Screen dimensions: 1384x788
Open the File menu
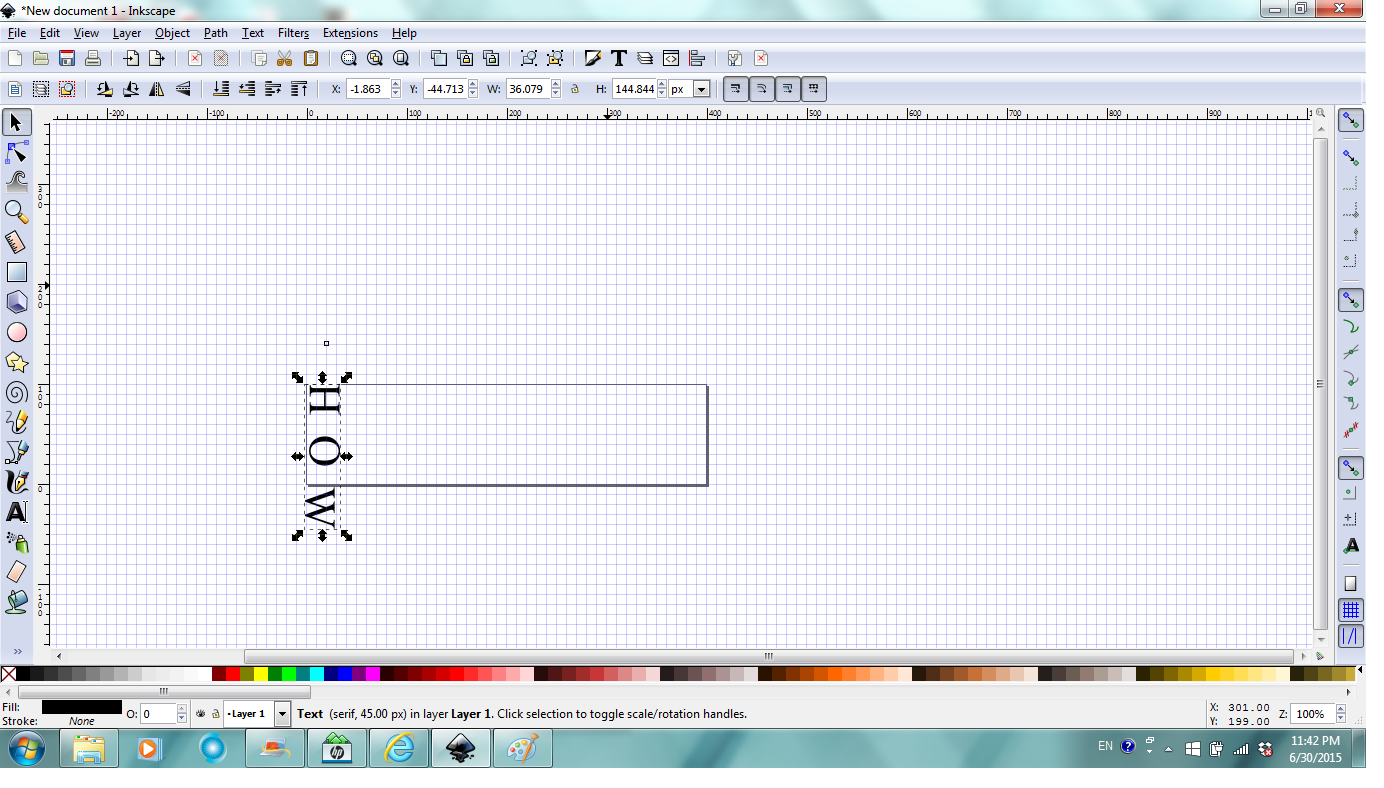click(x=16, y=33)
